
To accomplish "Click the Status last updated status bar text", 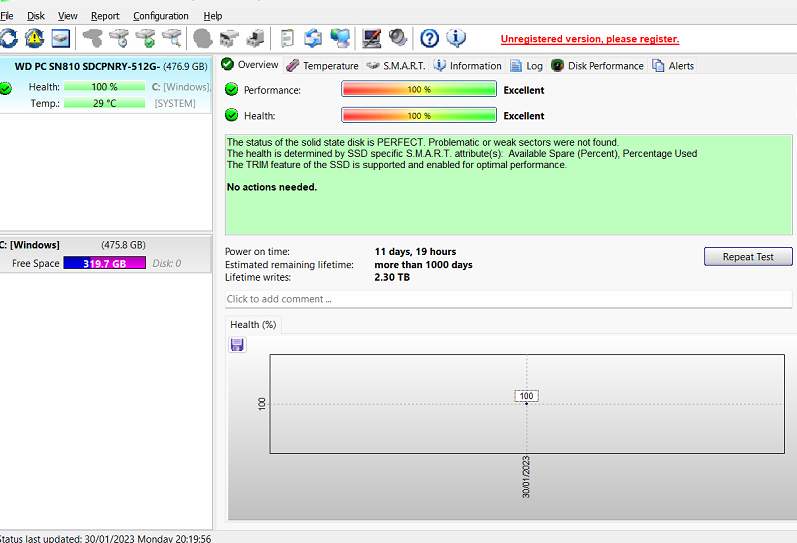I will [105, 538].
